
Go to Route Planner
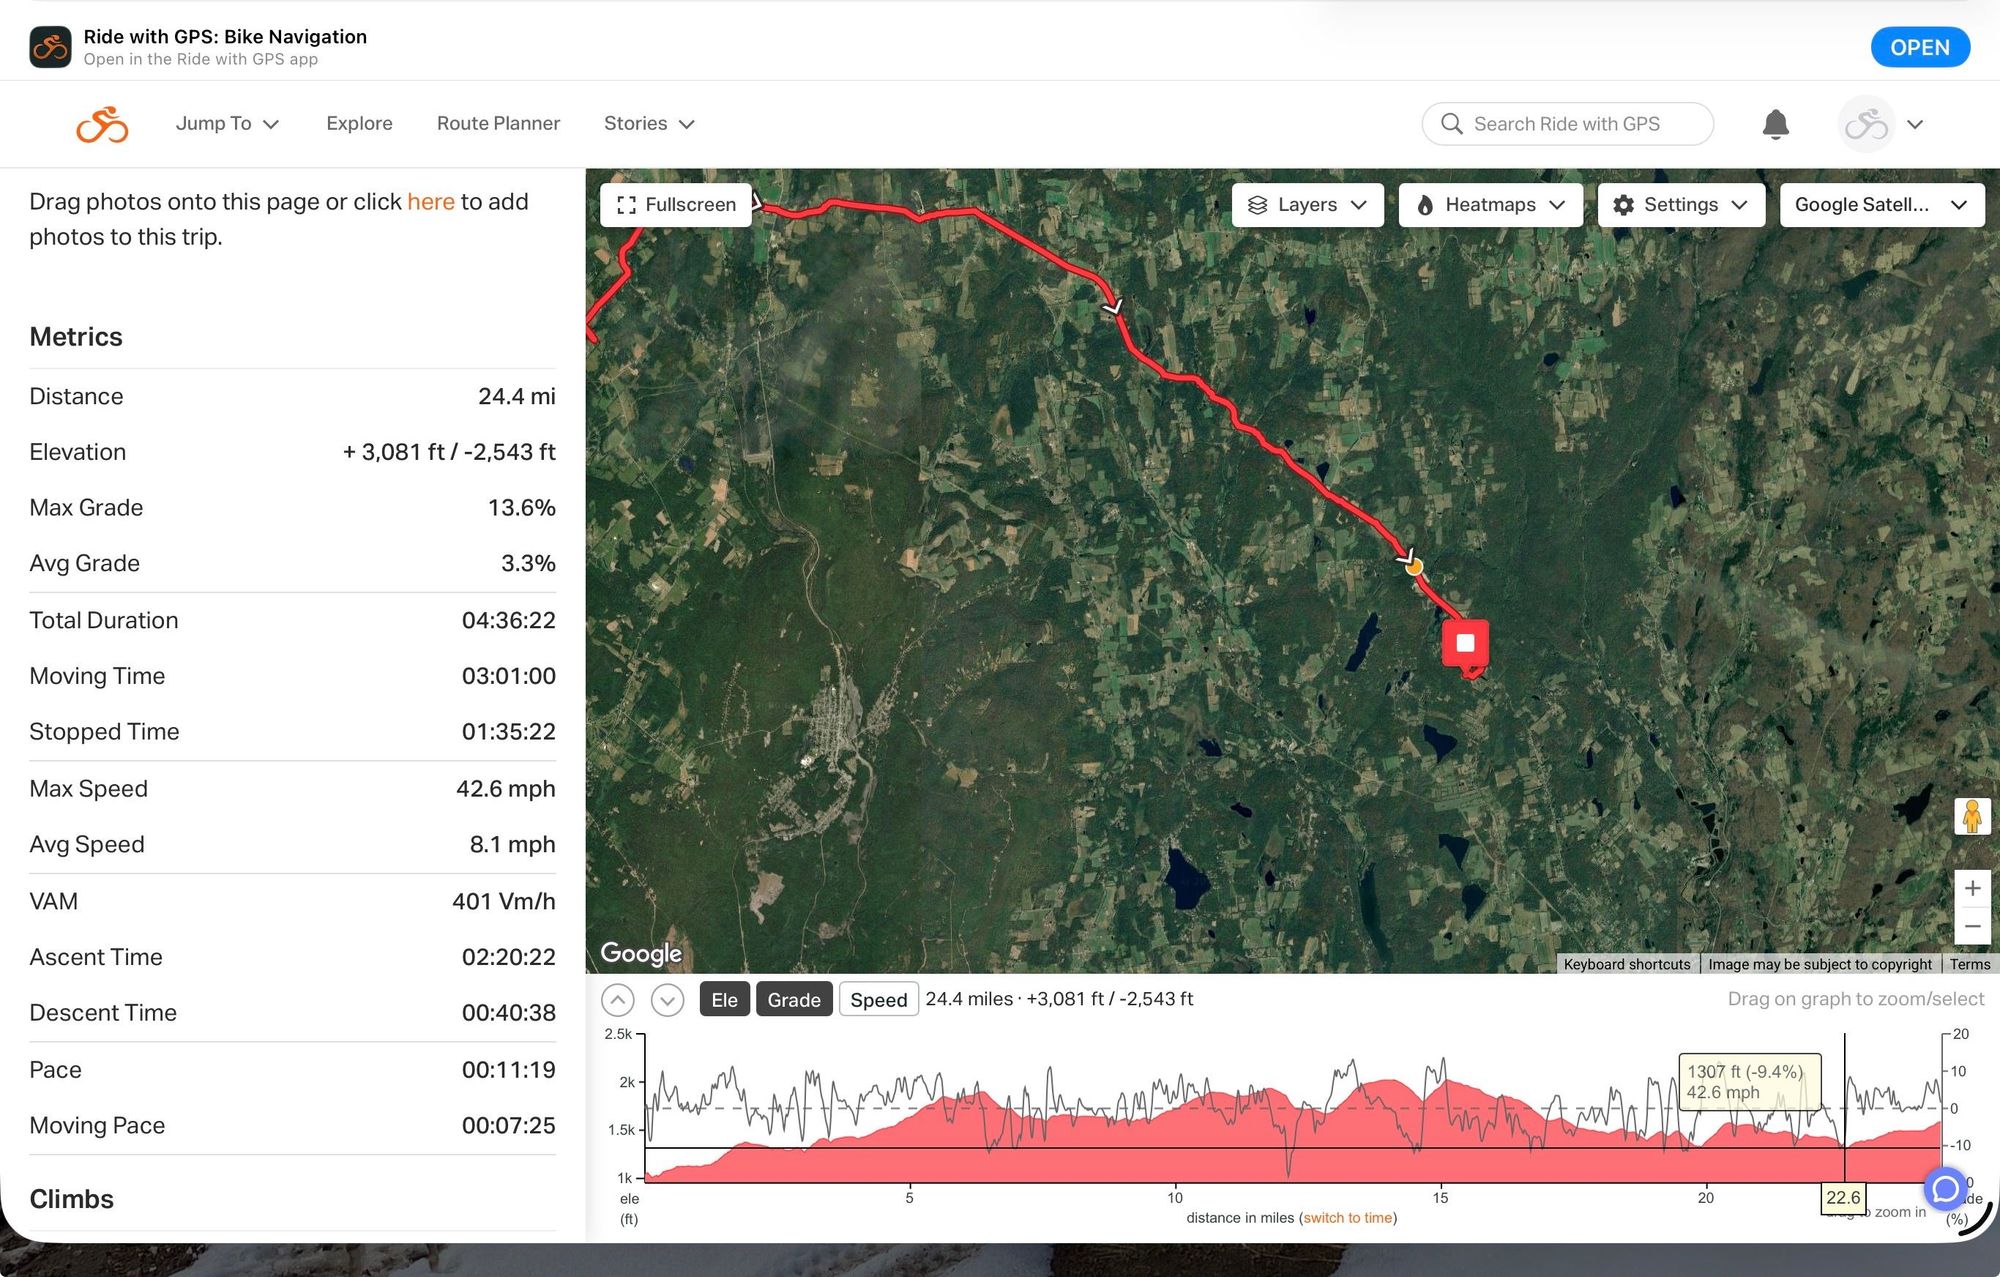[x=498, y=124]
